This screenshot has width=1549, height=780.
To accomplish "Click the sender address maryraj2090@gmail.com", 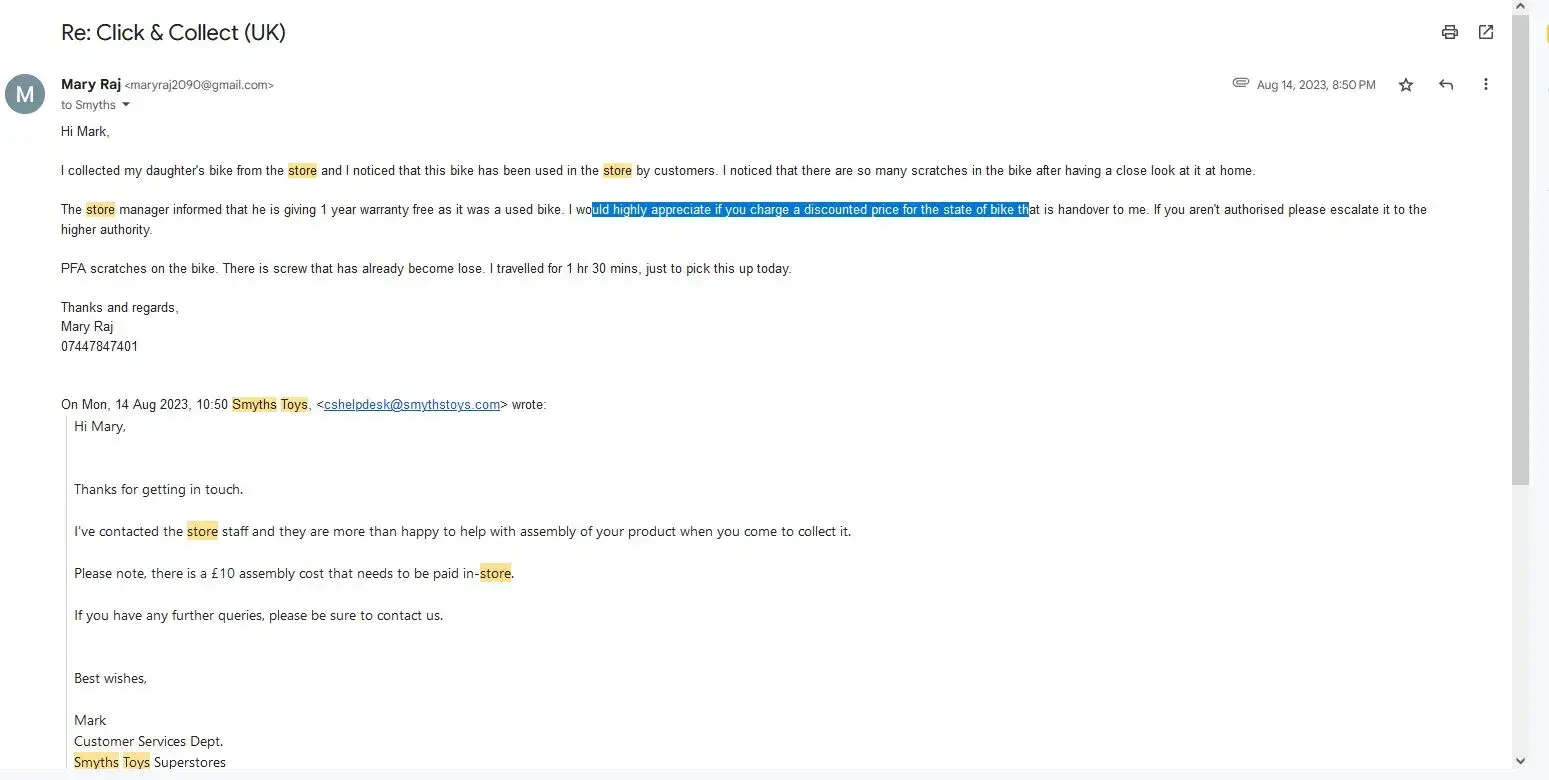I will tap(199, 86).
